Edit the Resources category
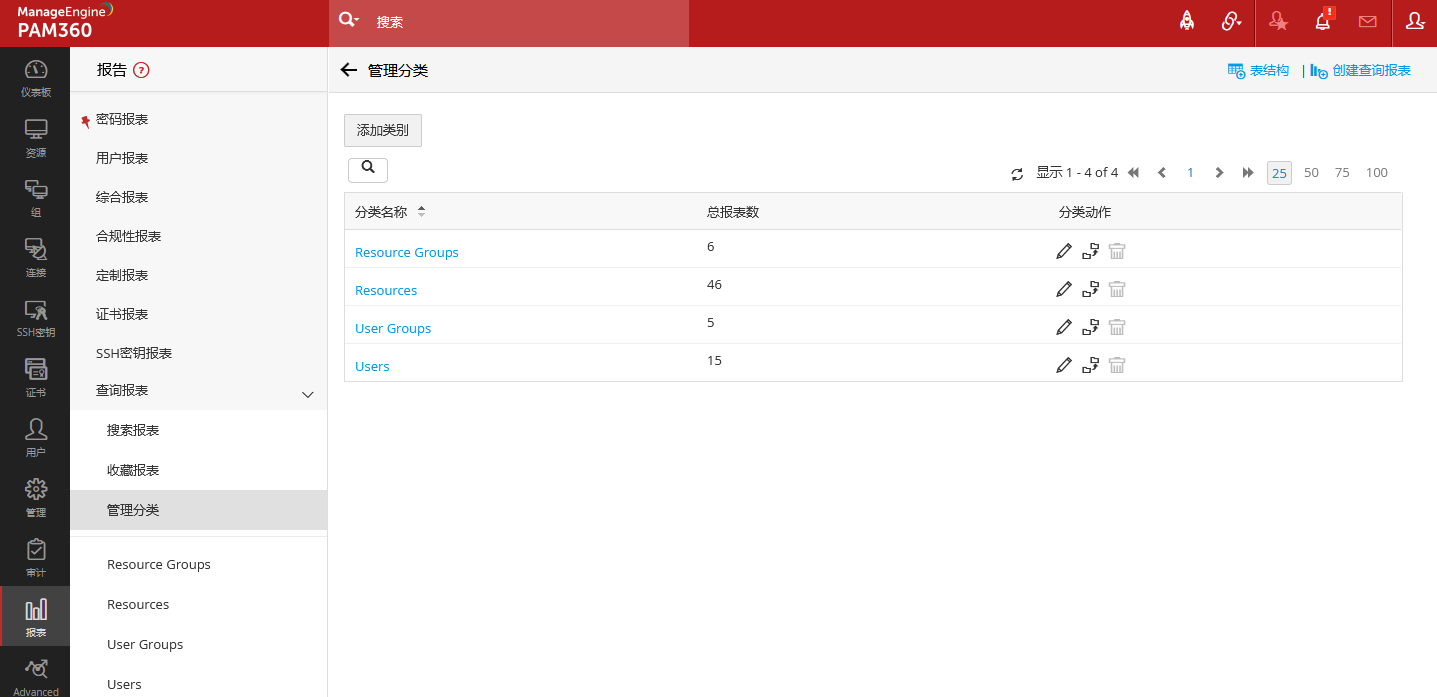Image resolution: width=1437 pixels, height=697 pixels. pyautogui.click(x=1064, y=289)
